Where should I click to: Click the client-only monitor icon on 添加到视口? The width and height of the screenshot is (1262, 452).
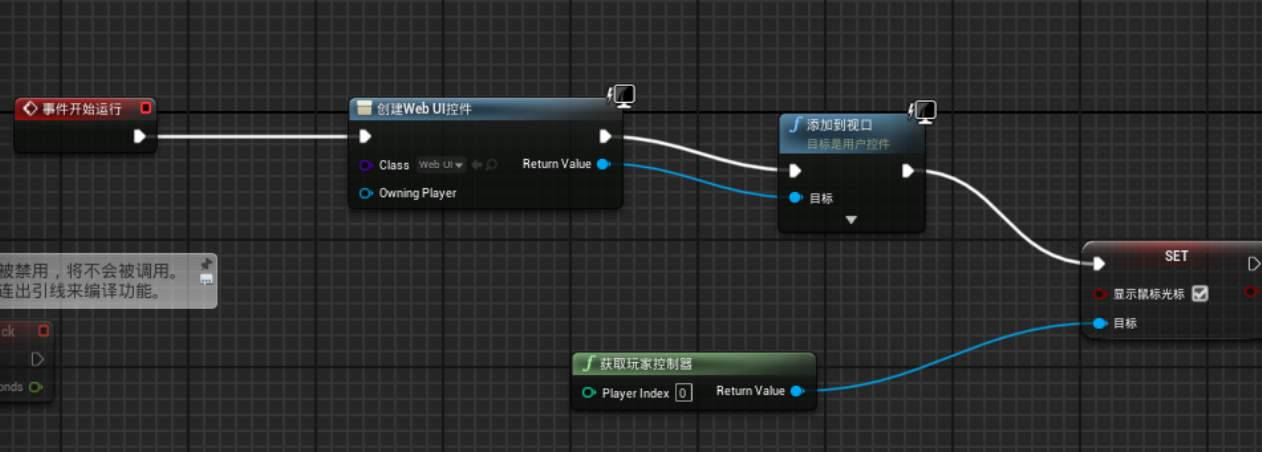[925, 110]
